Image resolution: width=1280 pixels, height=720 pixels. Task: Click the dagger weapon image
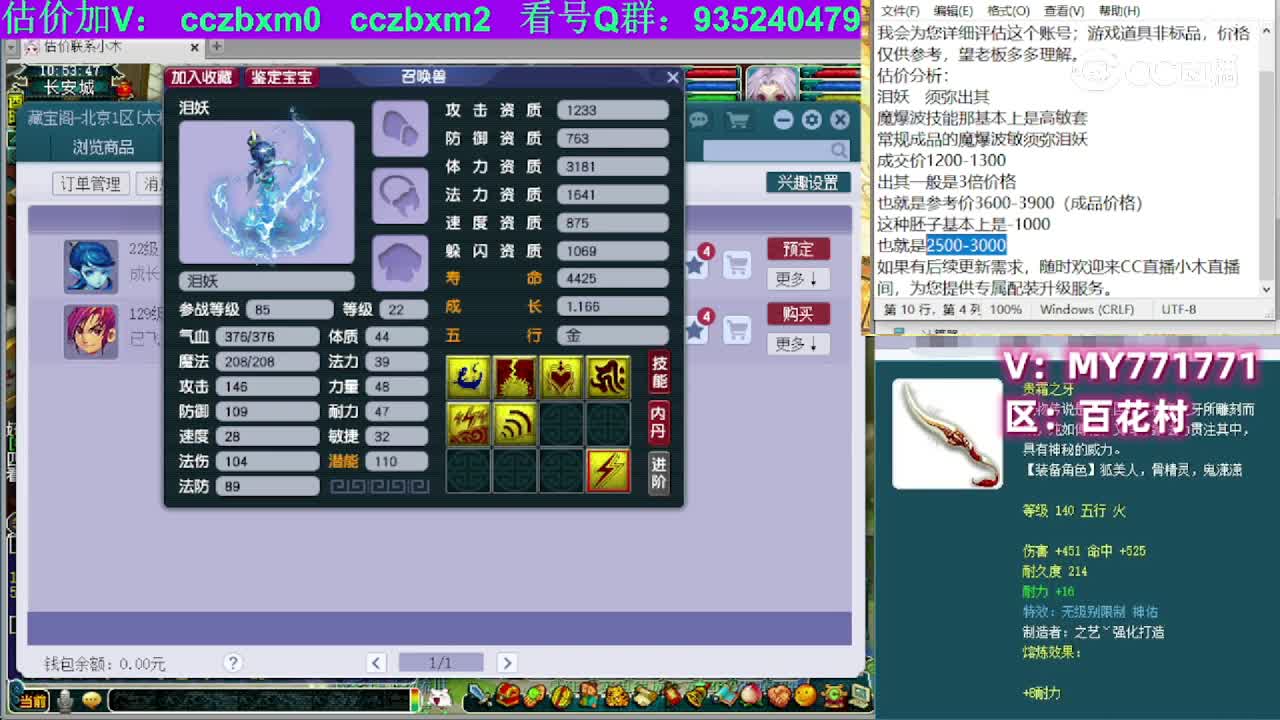947,434
